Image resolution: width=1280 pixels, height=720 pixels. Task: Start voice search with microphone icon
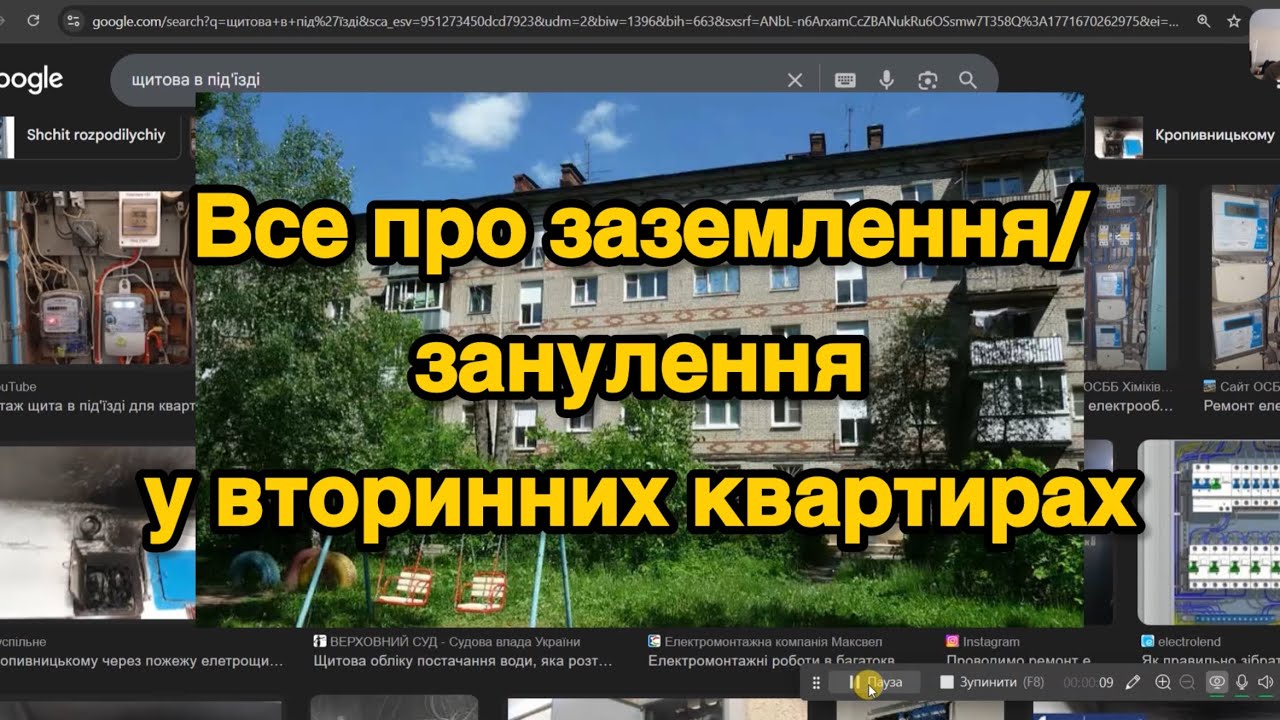click(886, 80)
